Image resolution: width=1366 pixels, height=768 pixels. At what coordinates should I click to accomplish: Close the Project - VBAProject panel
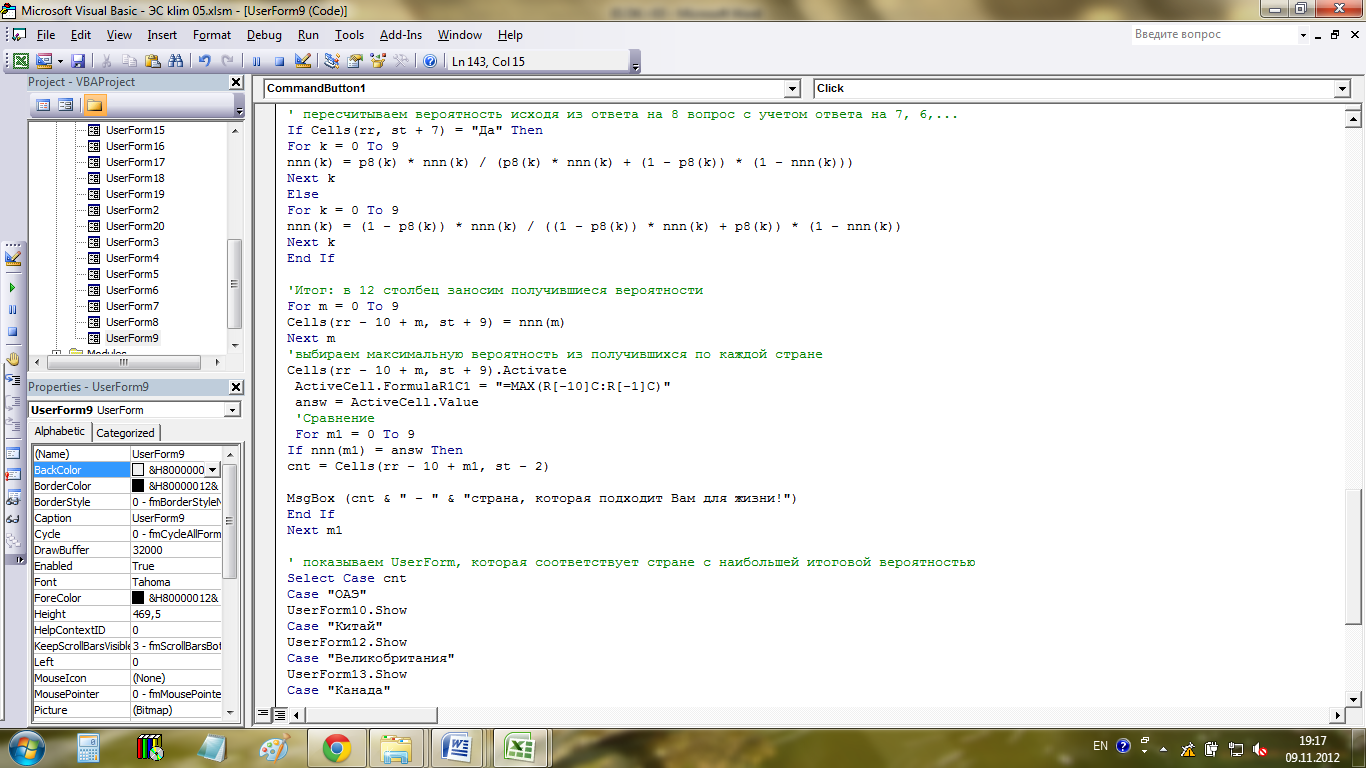pos(236,82)
